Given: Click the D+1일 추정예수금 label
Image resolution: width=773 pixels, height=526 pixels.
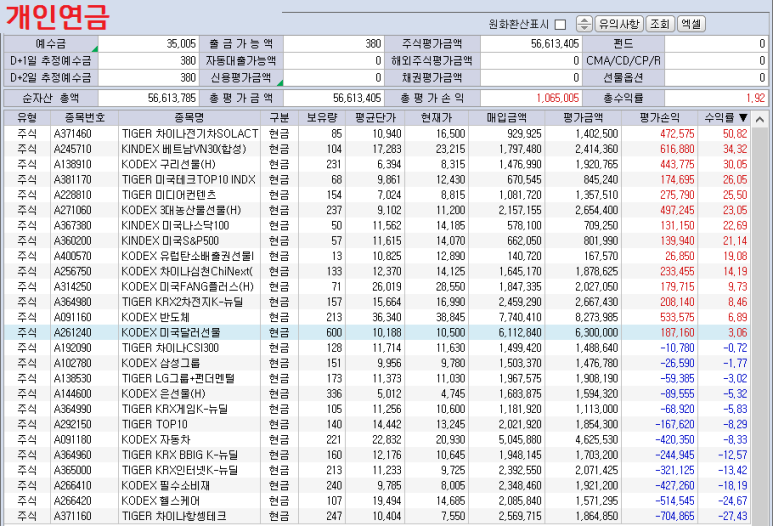Looking at the screenshot, I should (51, 61).
